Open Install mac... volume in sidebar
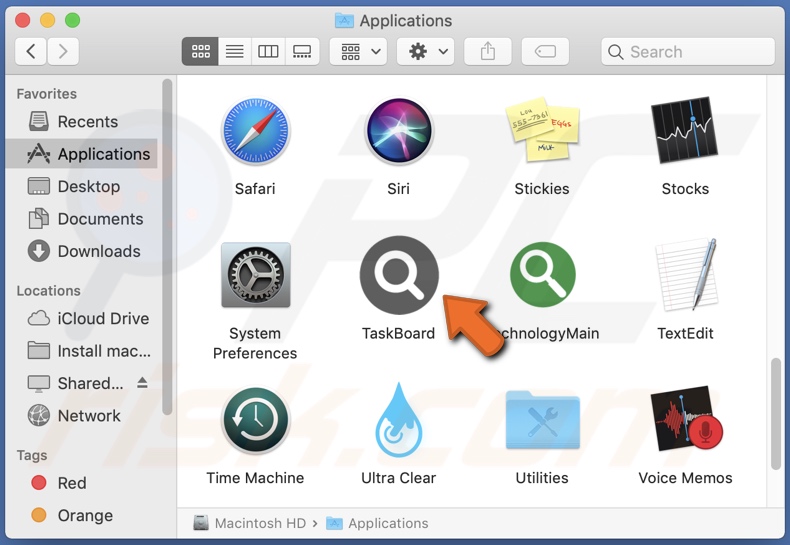This screenshot has height=545, width=790. 83,351
